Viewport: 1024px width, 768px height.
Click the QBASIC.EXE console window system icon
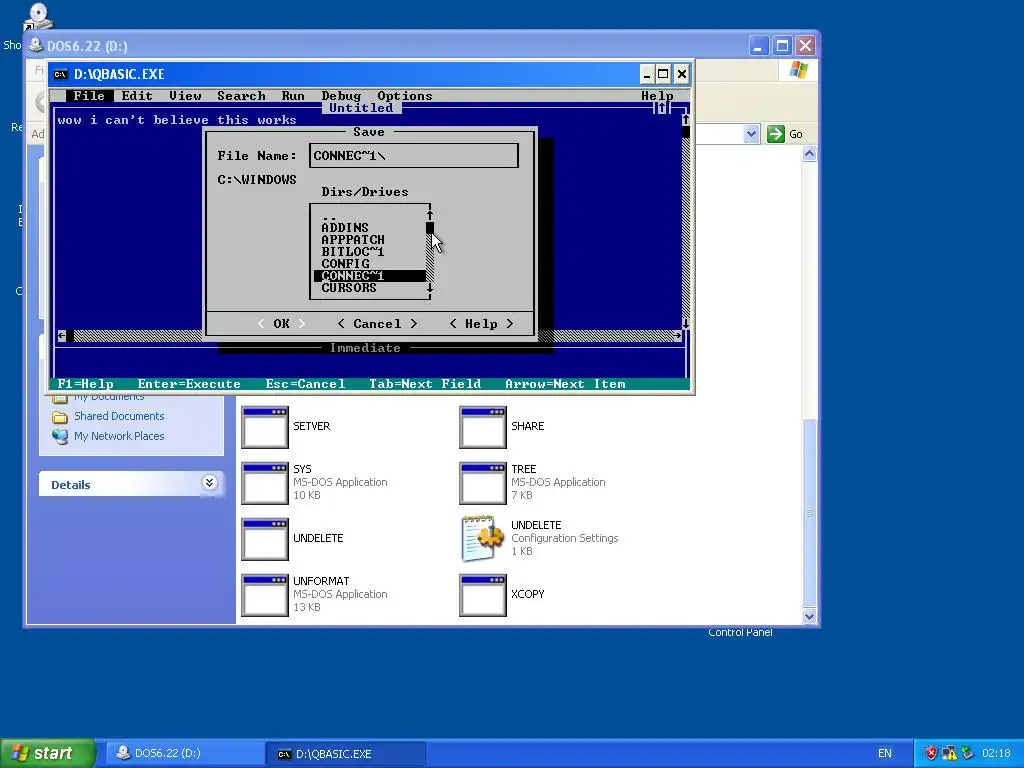60,74
